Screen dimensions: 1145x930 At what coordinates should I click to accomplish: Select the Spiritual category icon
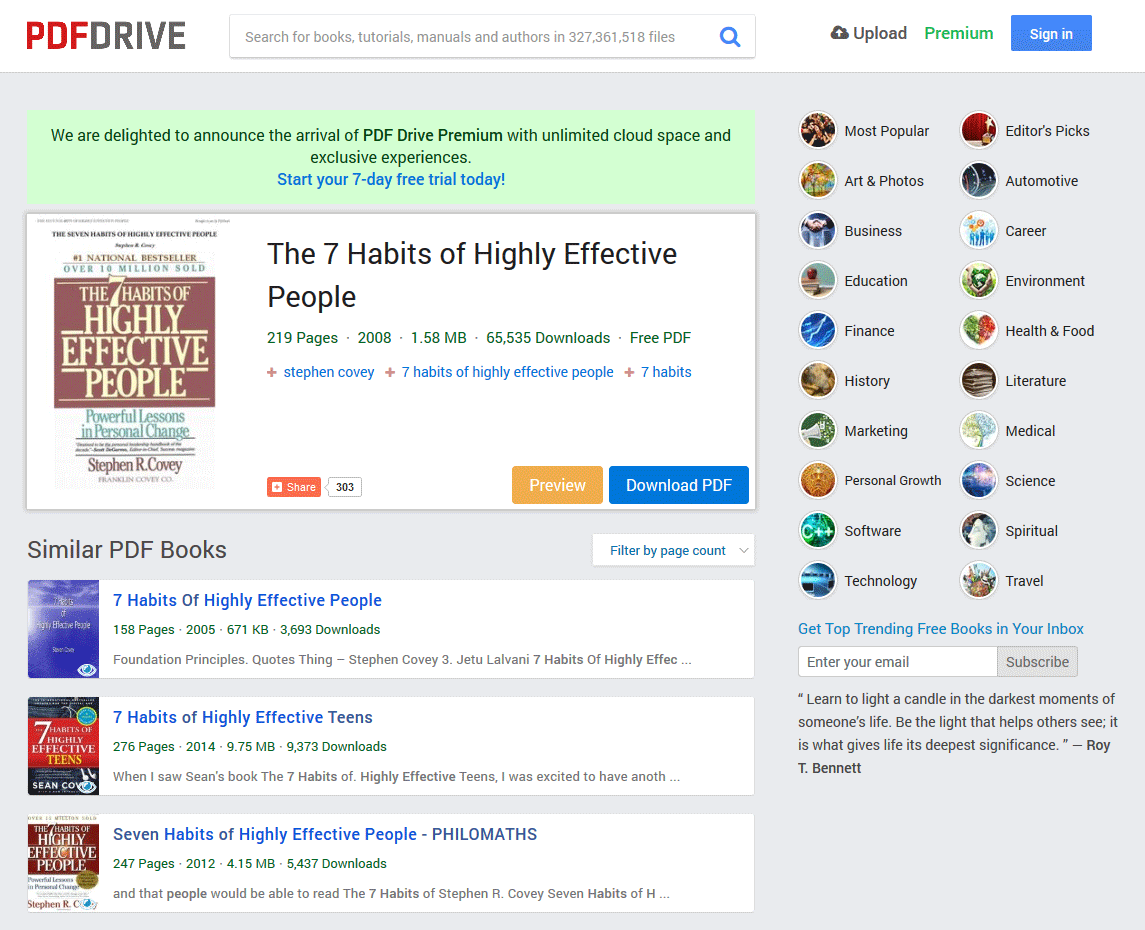click(x=978, y=530)
